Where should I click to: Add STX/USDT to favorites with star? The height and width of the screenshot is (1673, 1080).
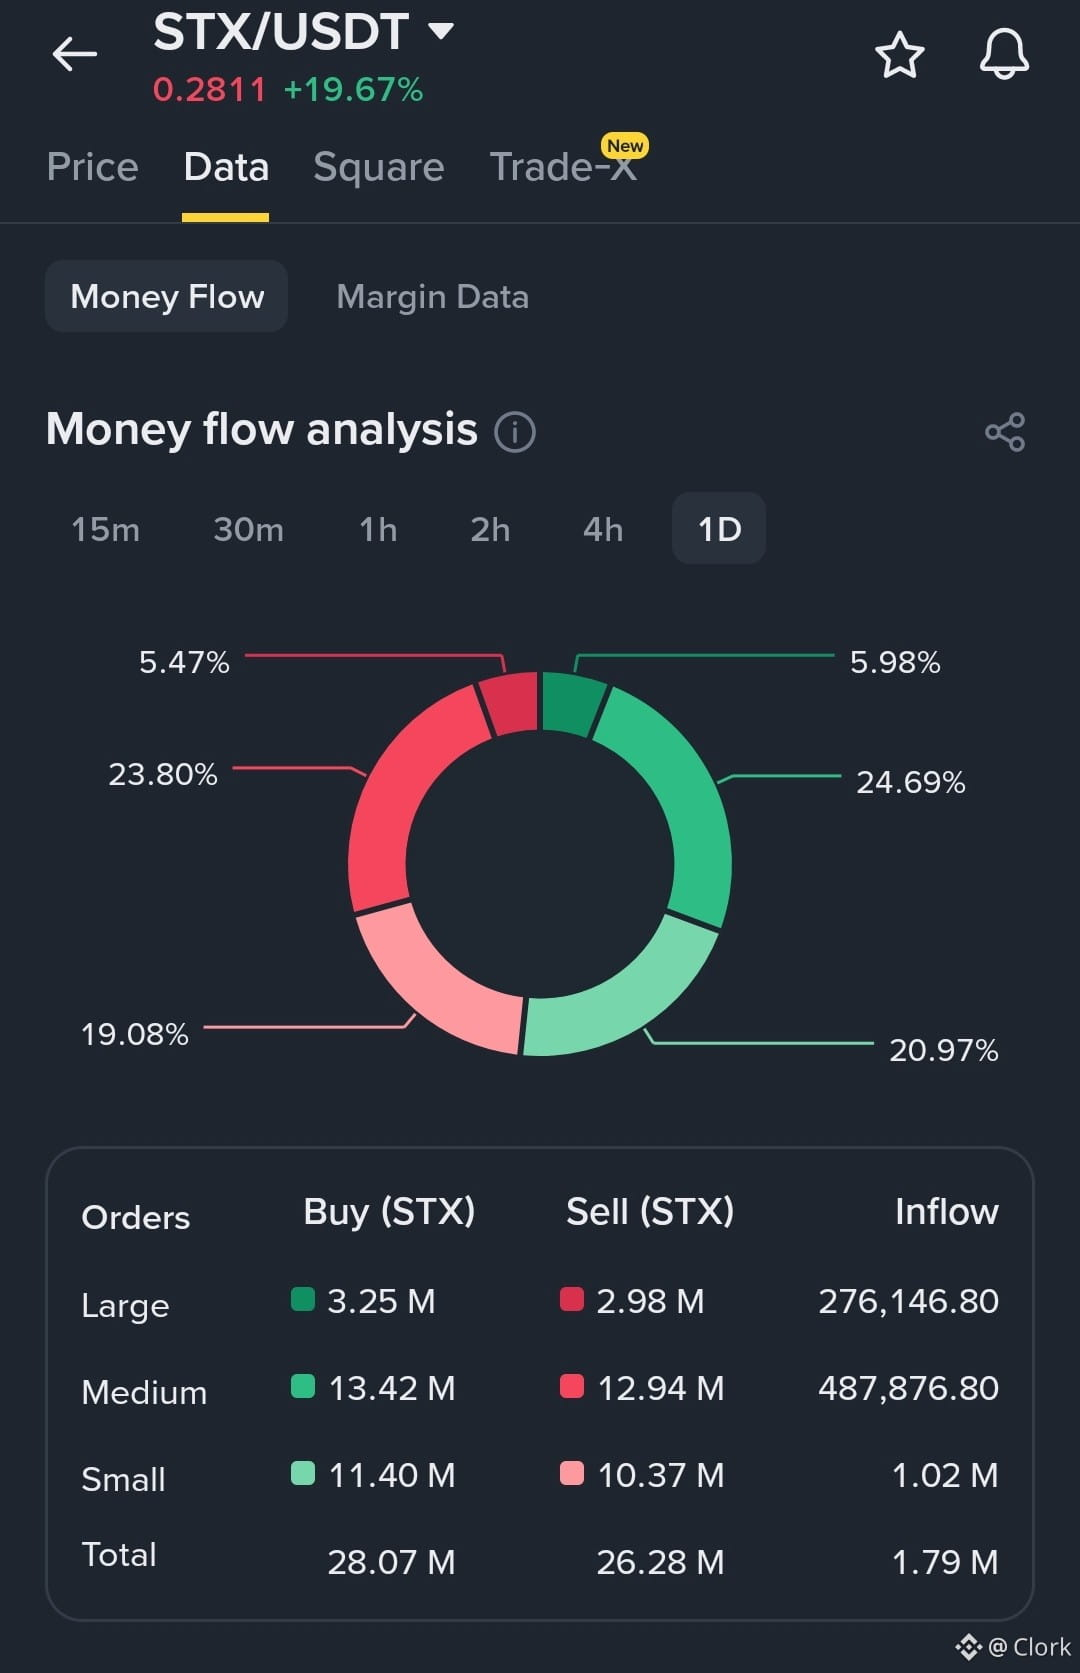899,54
